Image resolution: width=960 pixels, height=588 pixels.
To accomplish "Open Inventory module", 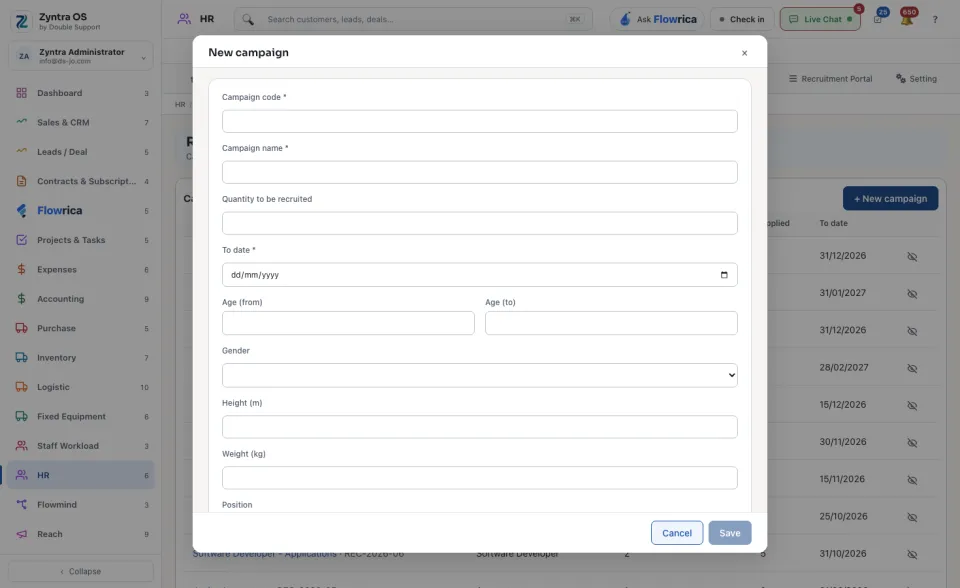I will pyautogui.click(x=81, y=358).
